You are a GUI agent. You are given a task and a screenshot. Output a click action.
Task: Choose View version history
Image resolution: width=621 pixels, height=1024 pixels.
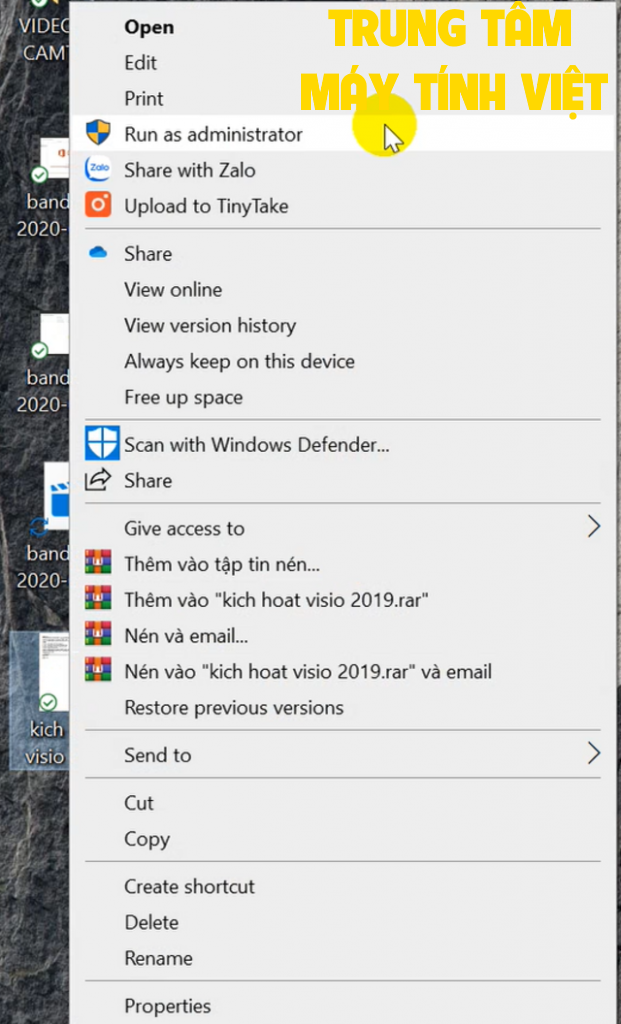[x=209, y=326]
